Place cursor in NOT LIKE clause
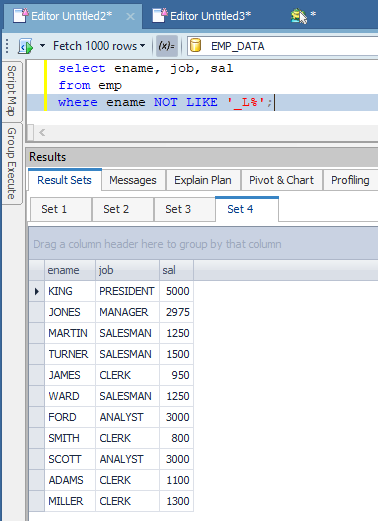Image resolution: width=378 pixels, height=521 pixels. (x=185, y=102)
